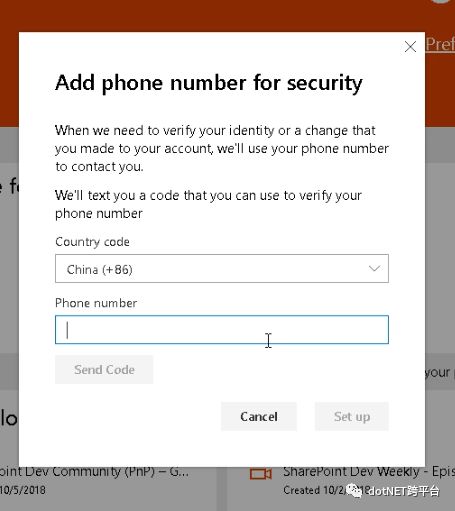Click the video camera icon beside SharePoint Dev Weekly
The width and height of the screenshot is (455, 511).
coord(261,474)
